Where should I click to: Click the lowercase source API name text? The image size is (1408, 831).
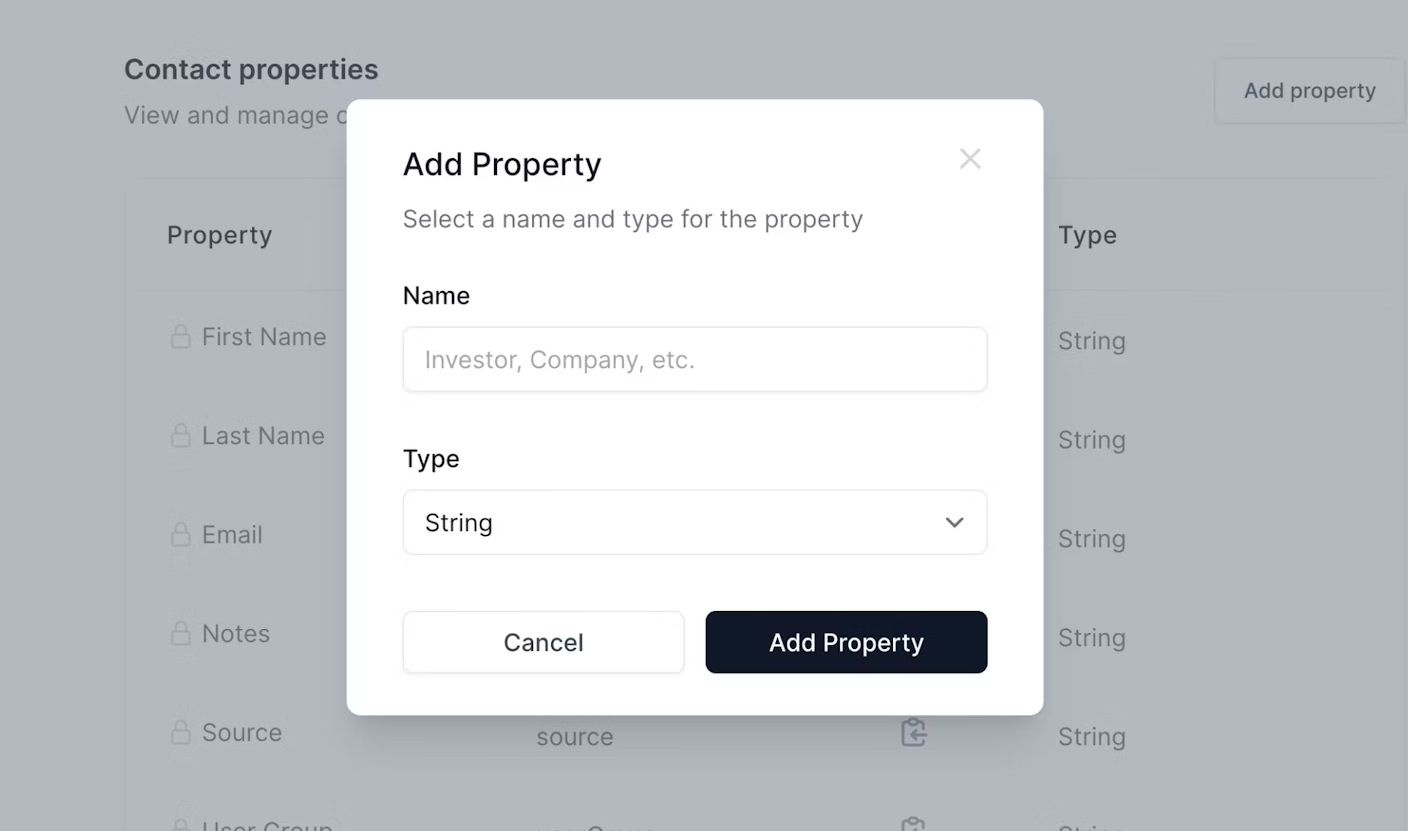(x=574, y=737)
